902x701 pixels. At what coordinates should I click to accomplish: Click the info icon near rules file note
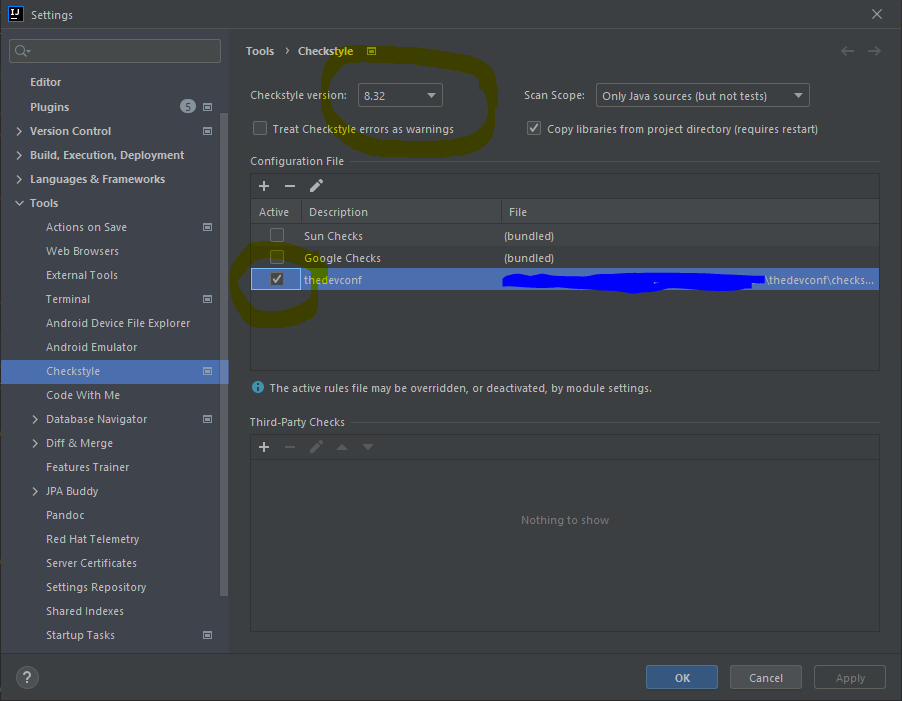[x=258, y=388]
